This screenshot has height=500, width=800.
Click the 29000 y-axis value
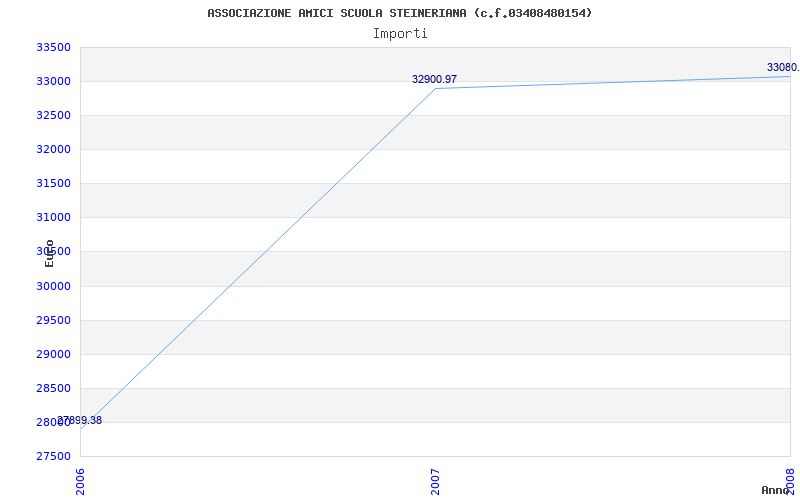coord(53,355)
